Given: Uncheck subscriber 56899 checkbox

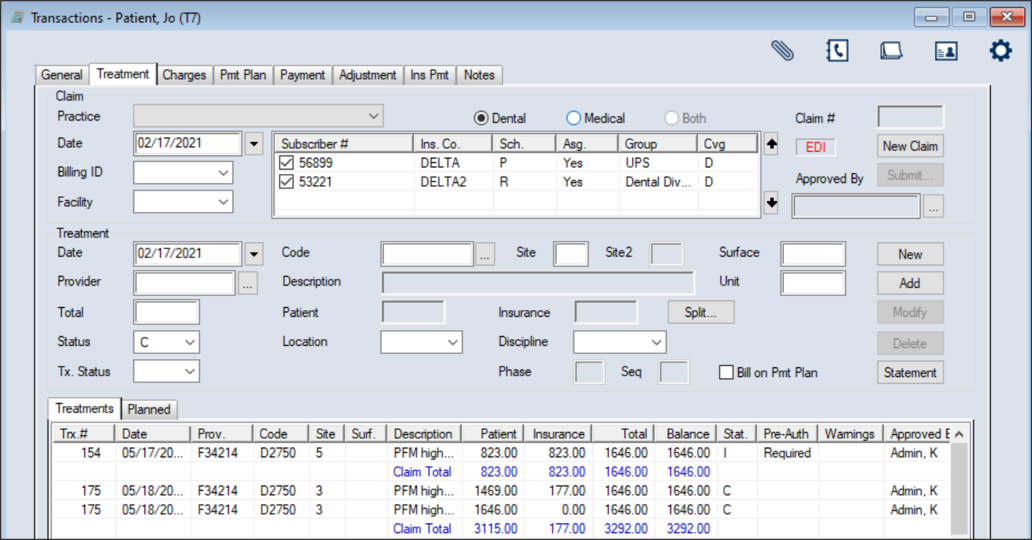Looking at the screenshot, I should point(287,163).
